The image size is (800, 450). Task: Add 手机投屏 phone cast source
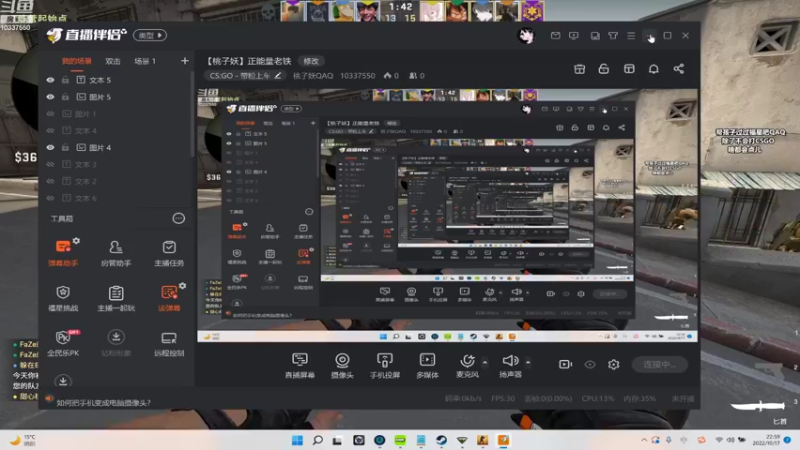tap(385, 365)
